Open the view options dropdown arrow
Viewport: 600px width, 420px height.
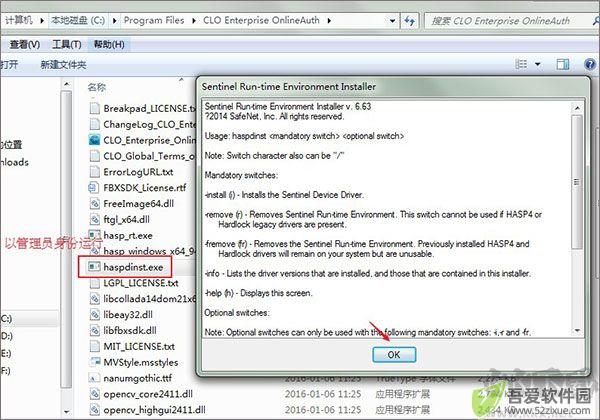tap(538, 64)
